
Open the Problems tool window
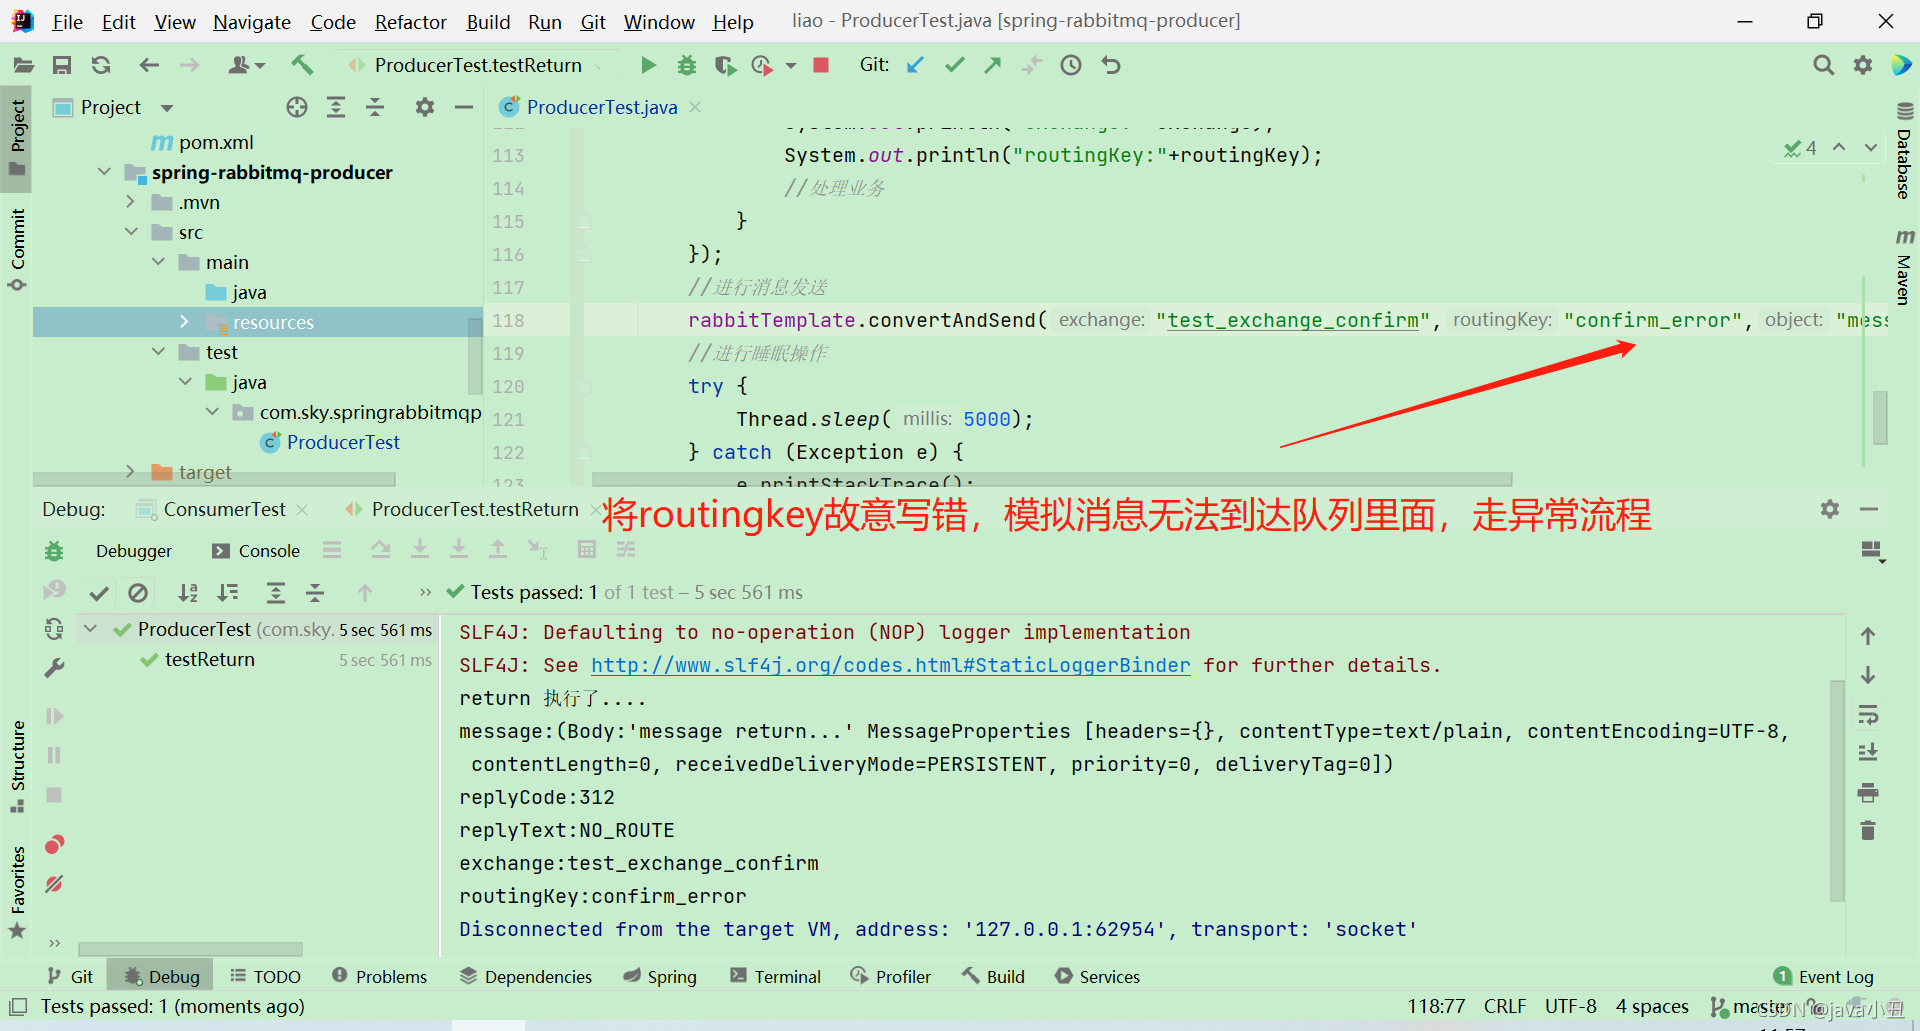pos(379,977)
